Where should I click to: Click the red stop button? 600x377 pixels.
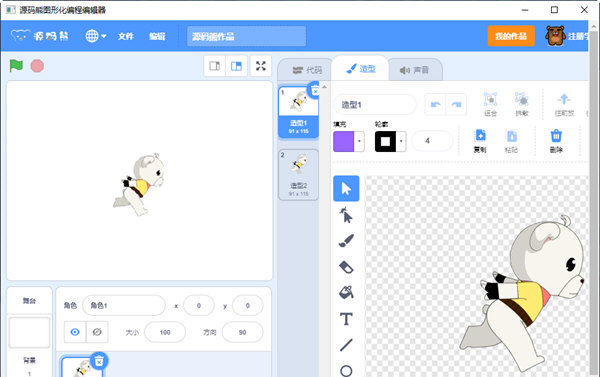pyautogui.click(x=37, y=66)
